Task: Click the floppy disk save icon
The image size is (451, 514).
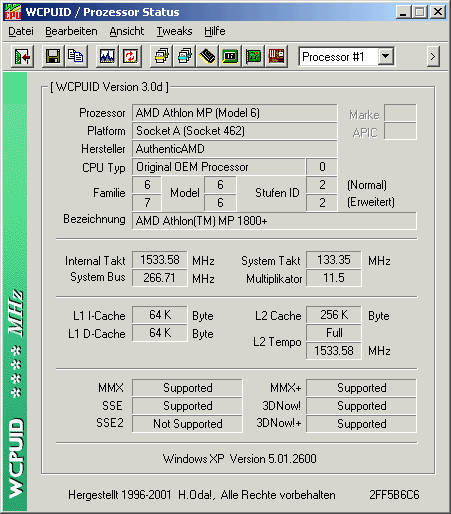Action: 53,56
